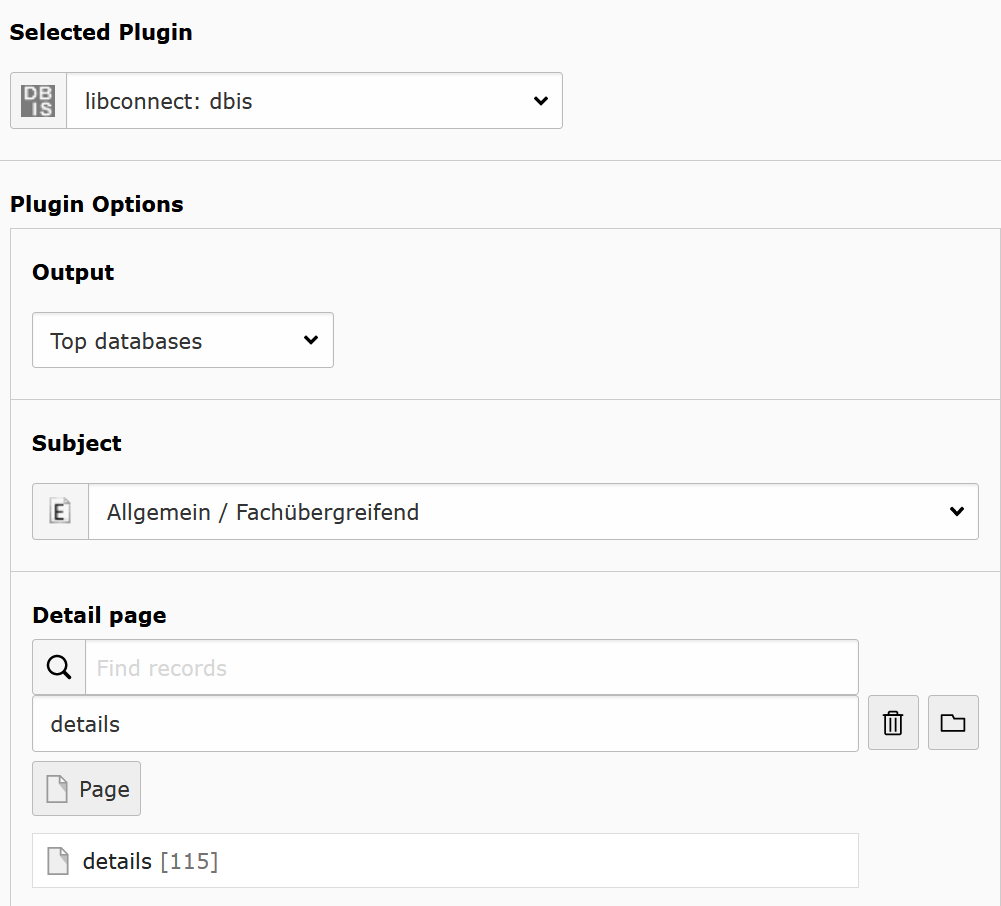Viewport: 1001px width, 906px height.
Task: Click the chevron inside the Top databases selector
Action: click(x=310, y=340)
